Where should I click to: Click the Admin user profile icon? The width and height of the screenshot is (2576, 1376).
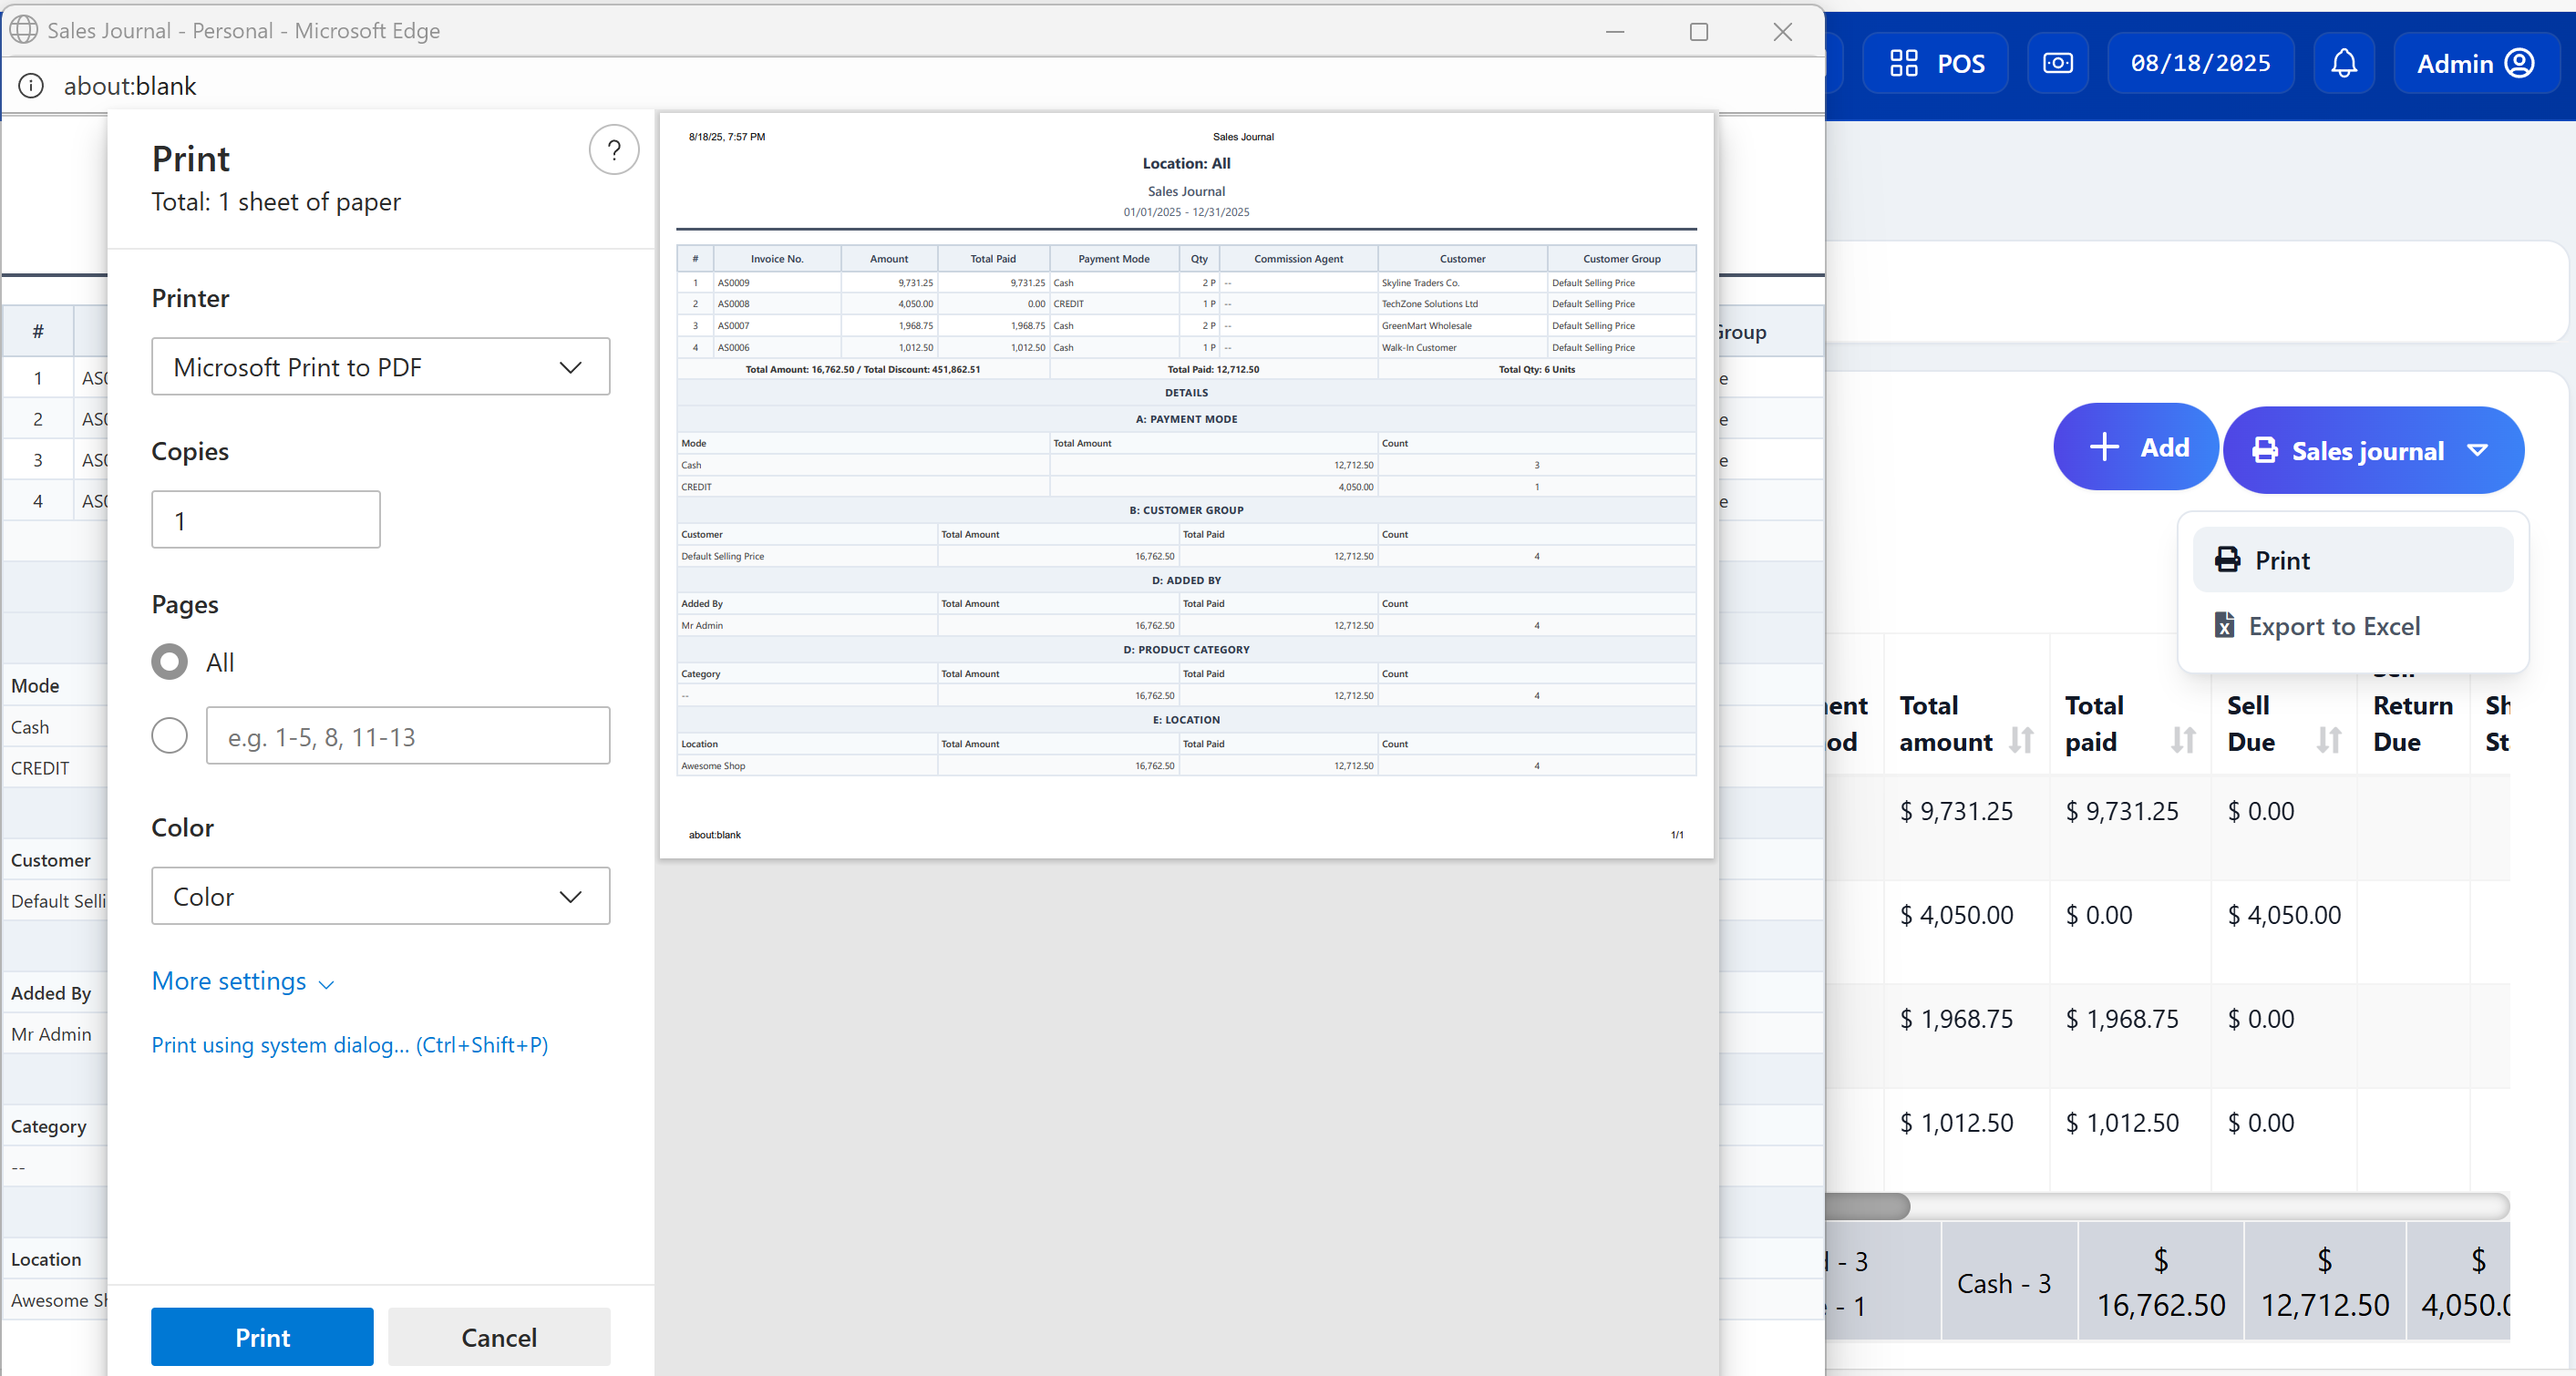point(2519,64)
